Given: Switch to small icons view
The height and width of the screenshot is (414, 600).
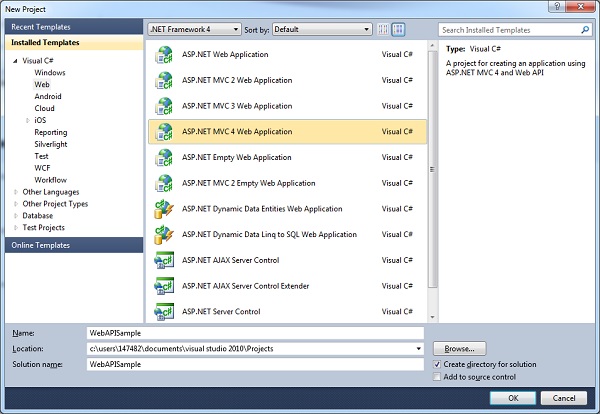Looking at the screenshot, I should click(383, 29).
